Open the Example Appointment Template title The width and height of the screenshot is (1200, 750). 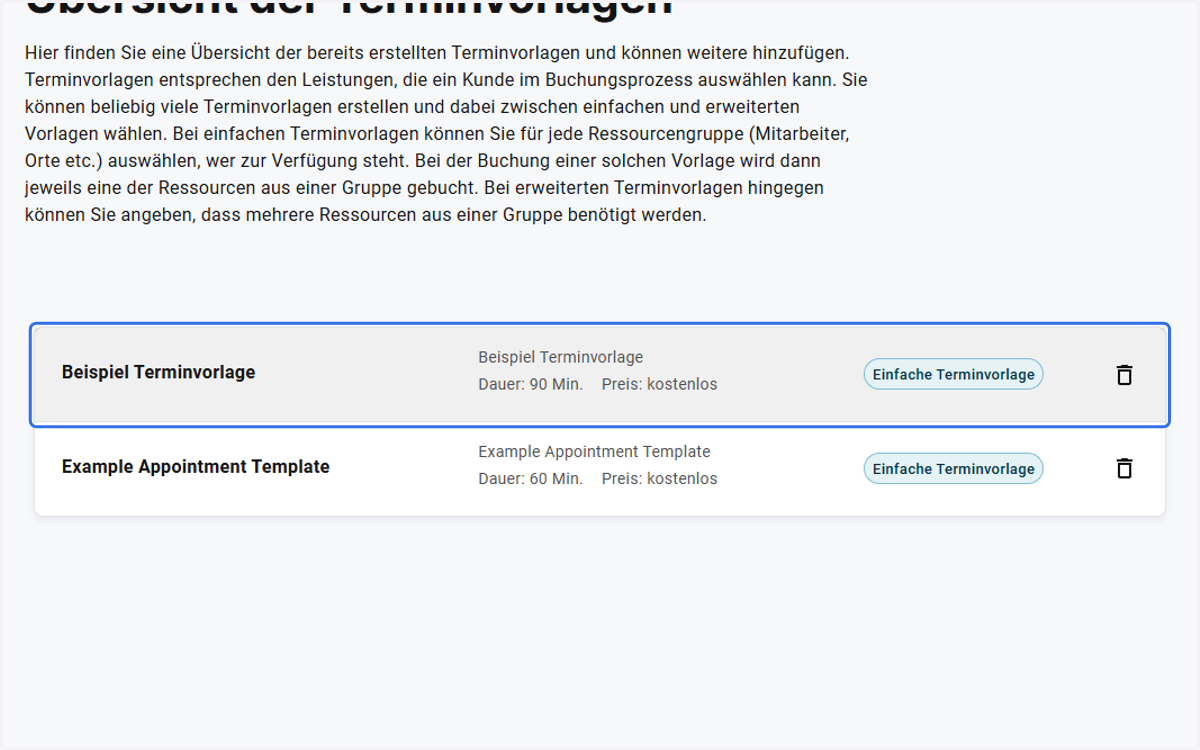pos(196,466)
